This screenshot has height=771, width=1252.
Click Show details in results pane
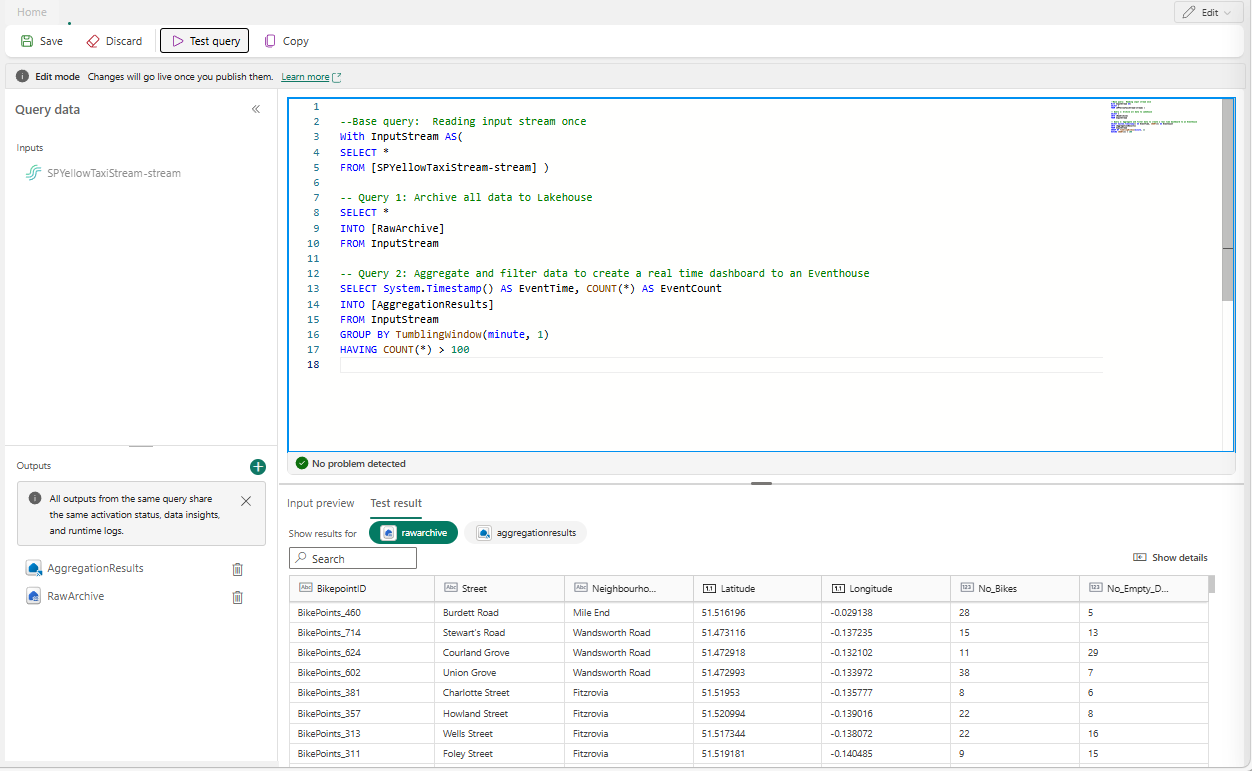pyautogui.click(x=1170, y=558)
